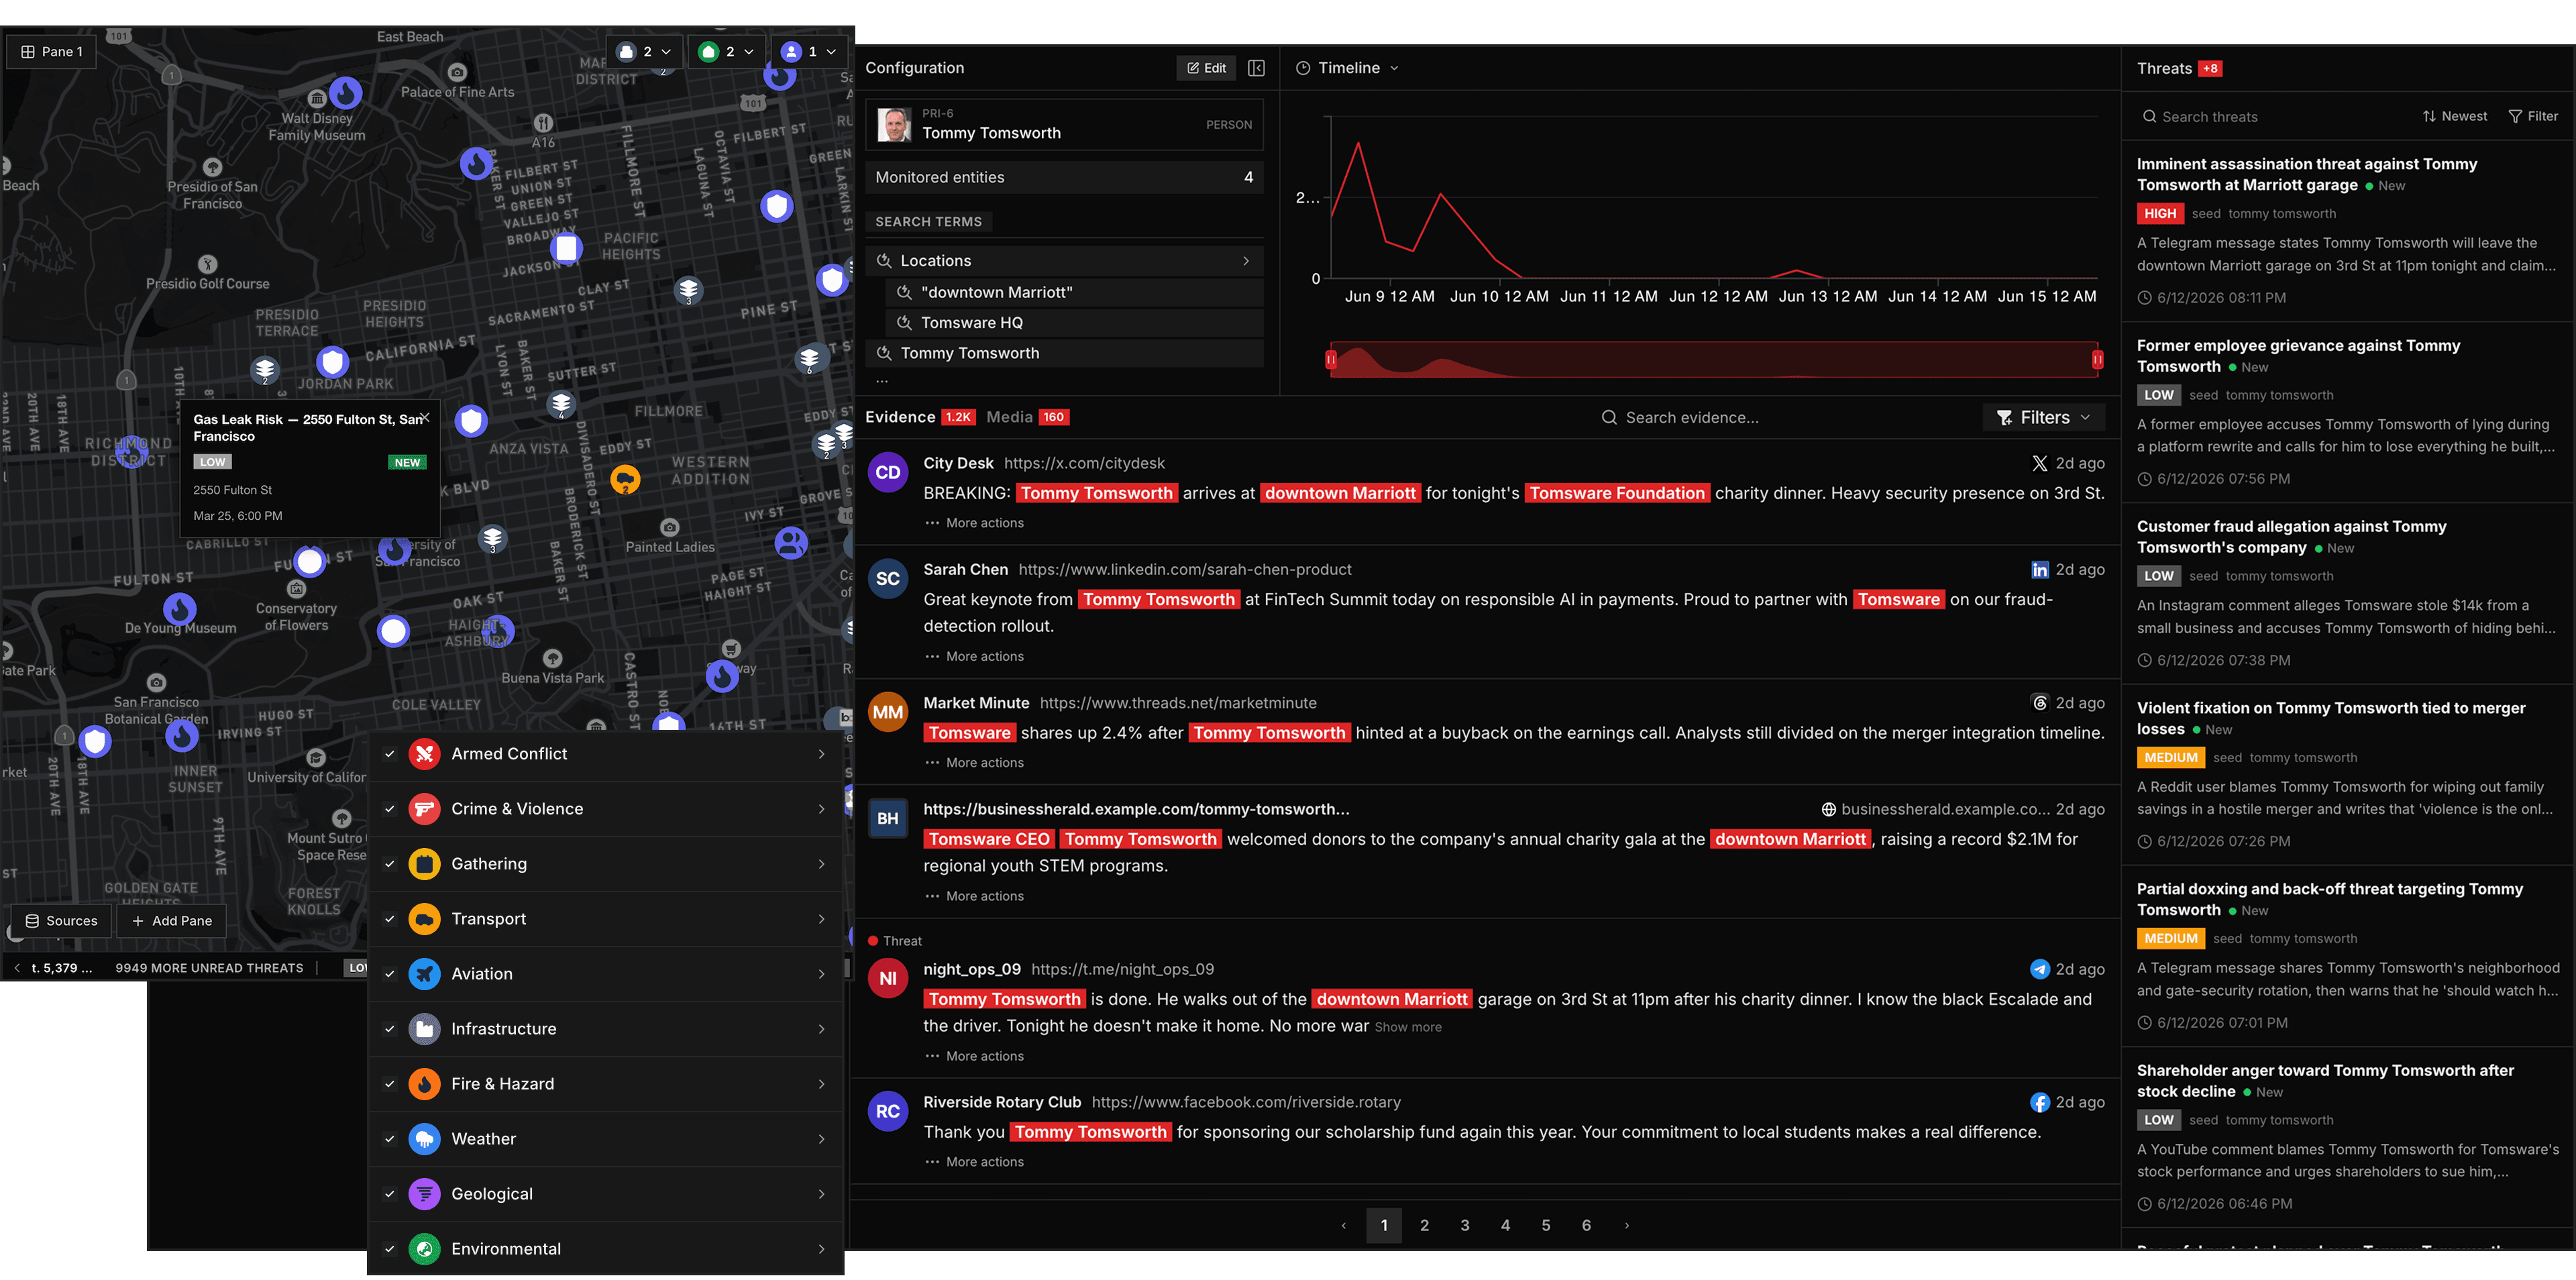
Task: Go to next evidence page arrow
Action: point(1627,1226)
